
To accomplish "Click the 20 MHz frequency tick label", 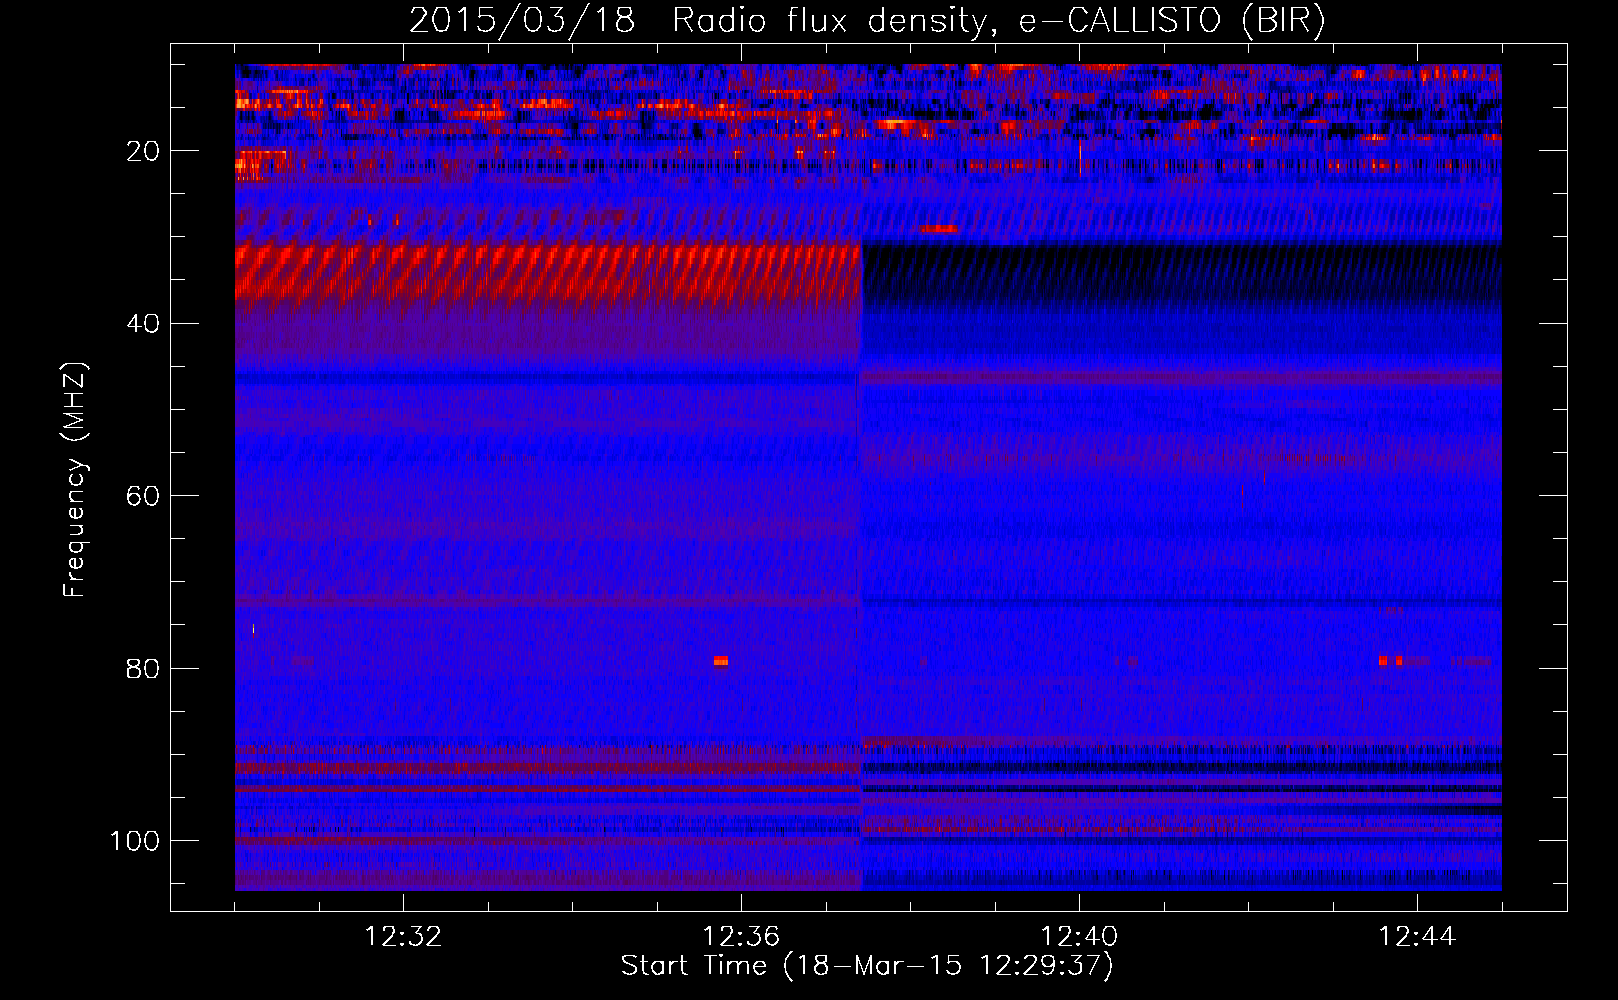I will [144, 151].
